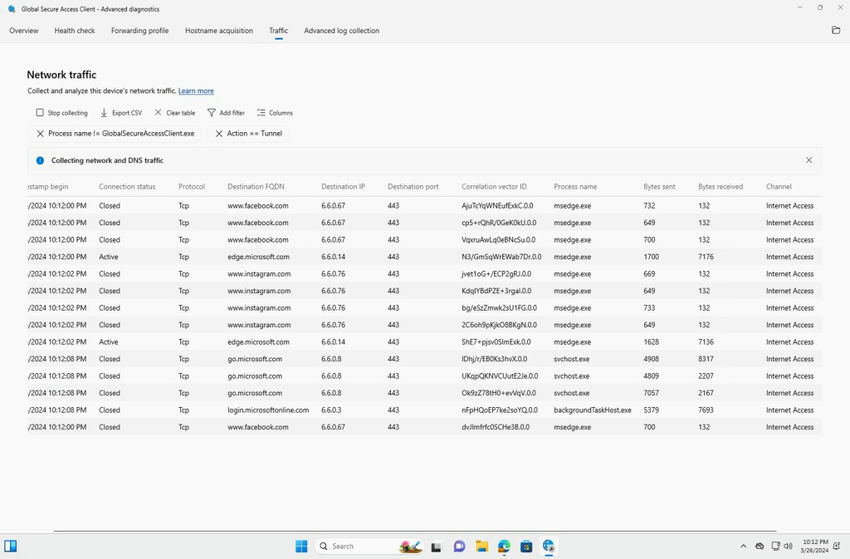Open Task View from taskbar
This screenshot has width=850, height=559.
coord(436,547)
